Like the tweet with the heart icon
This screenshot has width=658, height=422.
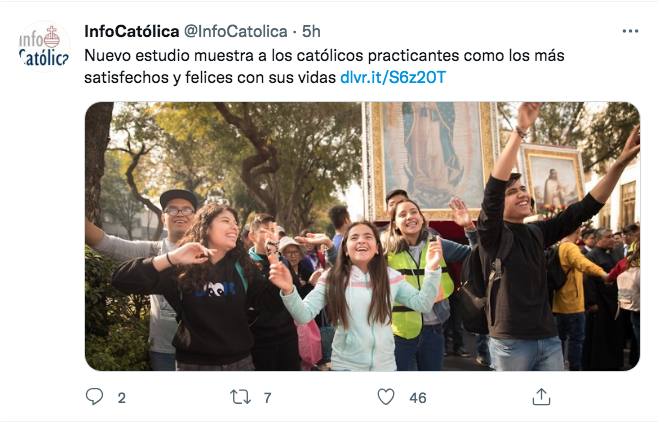tap(386, 397)
